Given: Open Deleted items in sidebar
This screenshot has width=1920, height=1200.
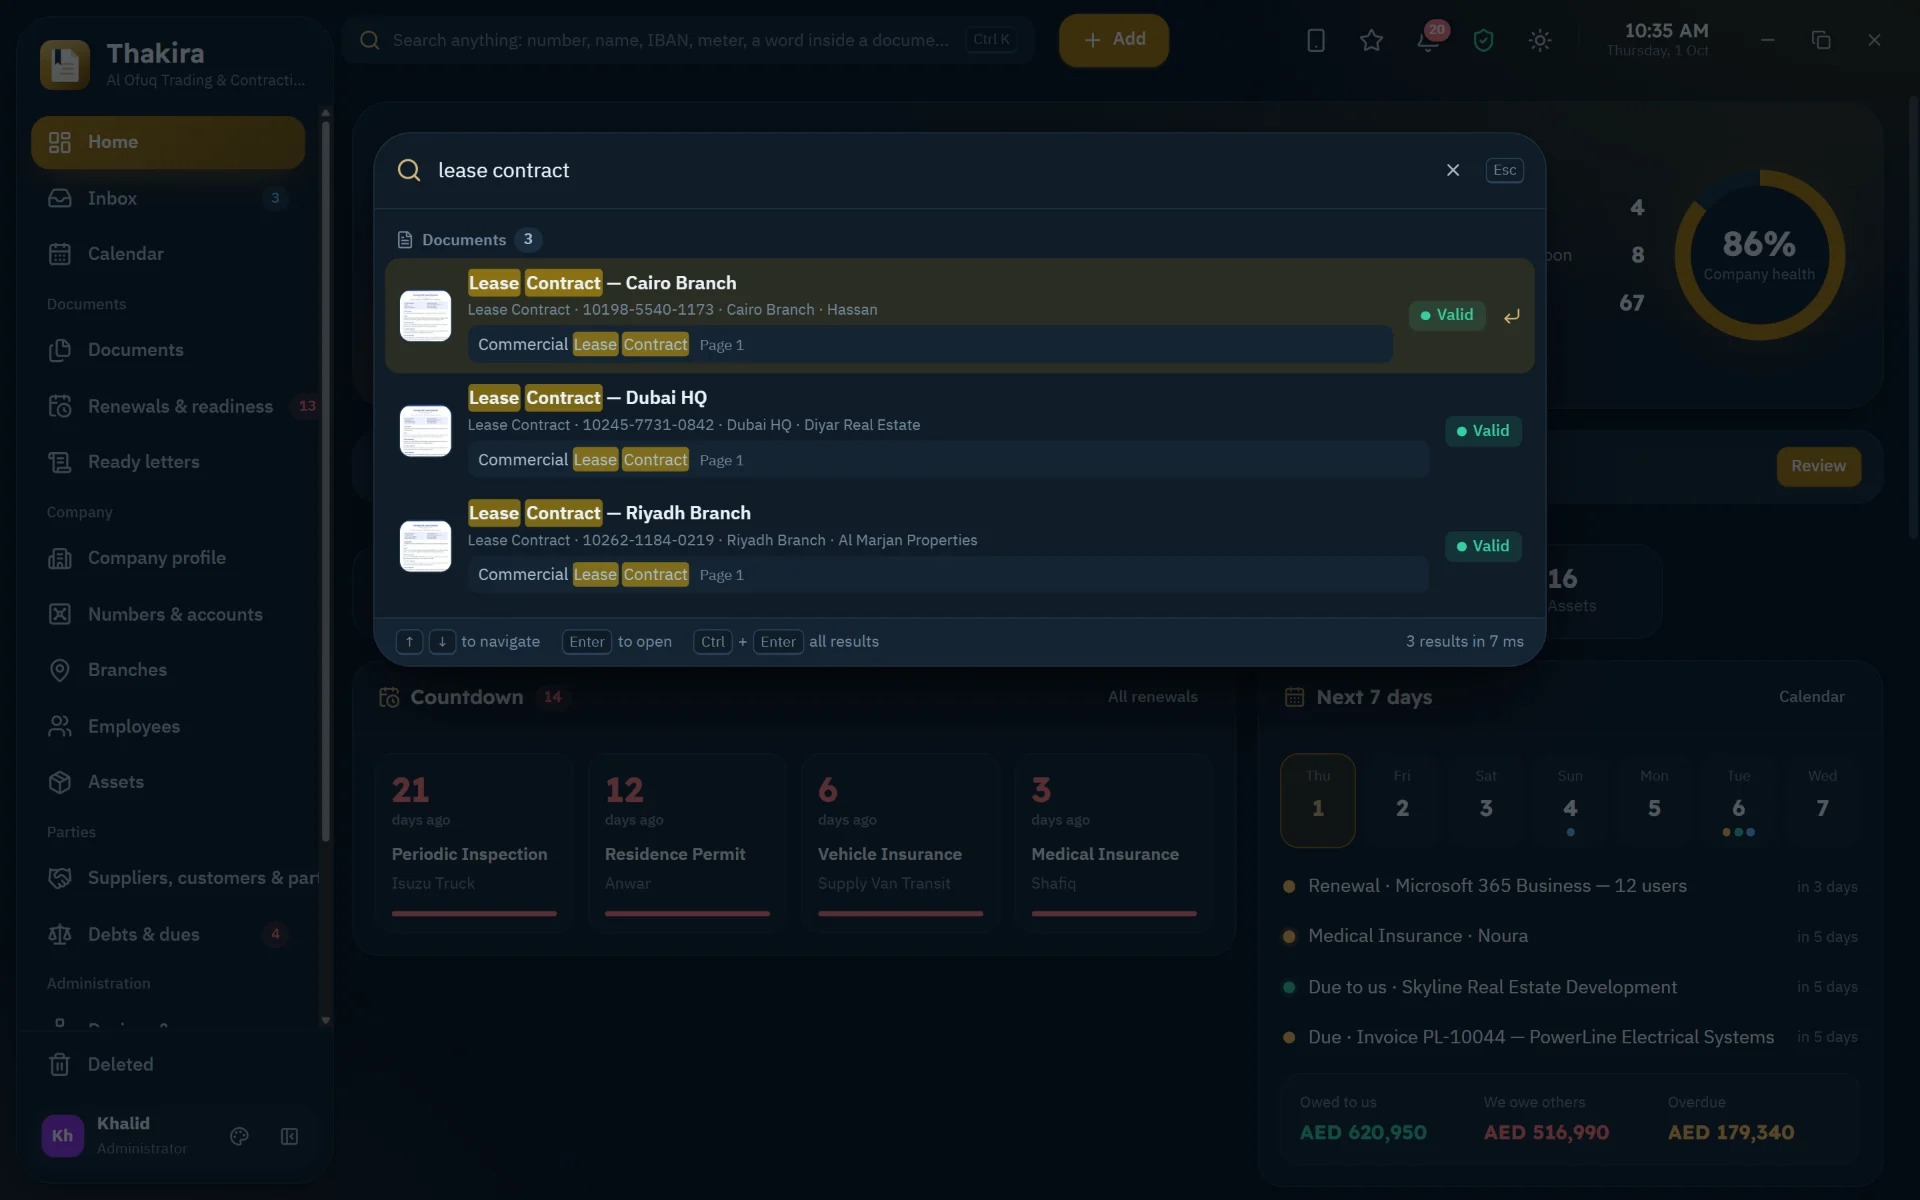Looking at the screenshot, I should pyautogui.click(x=168, y=1064).
